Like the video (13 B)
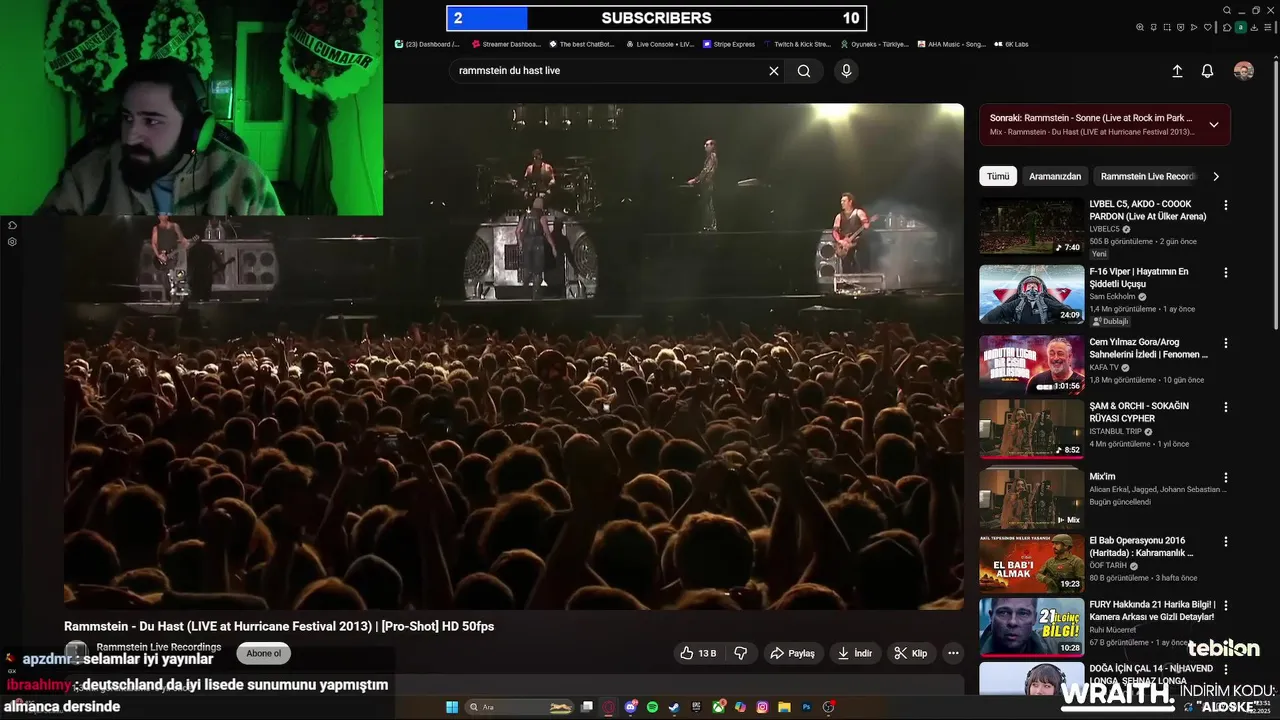 click(x=699, y=653)
